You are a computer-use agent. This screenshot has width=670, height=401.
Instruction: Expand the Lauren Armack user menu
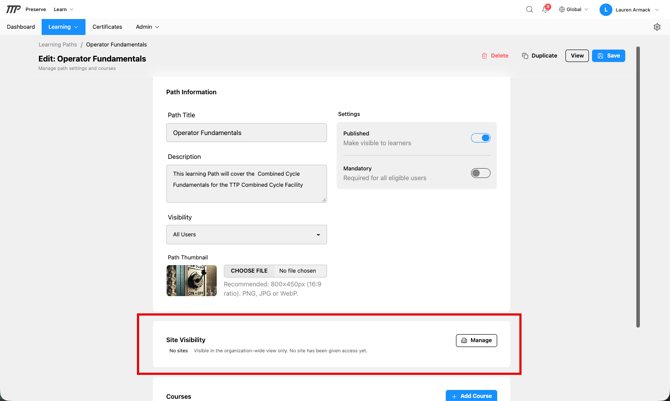(x=629, y=9)
